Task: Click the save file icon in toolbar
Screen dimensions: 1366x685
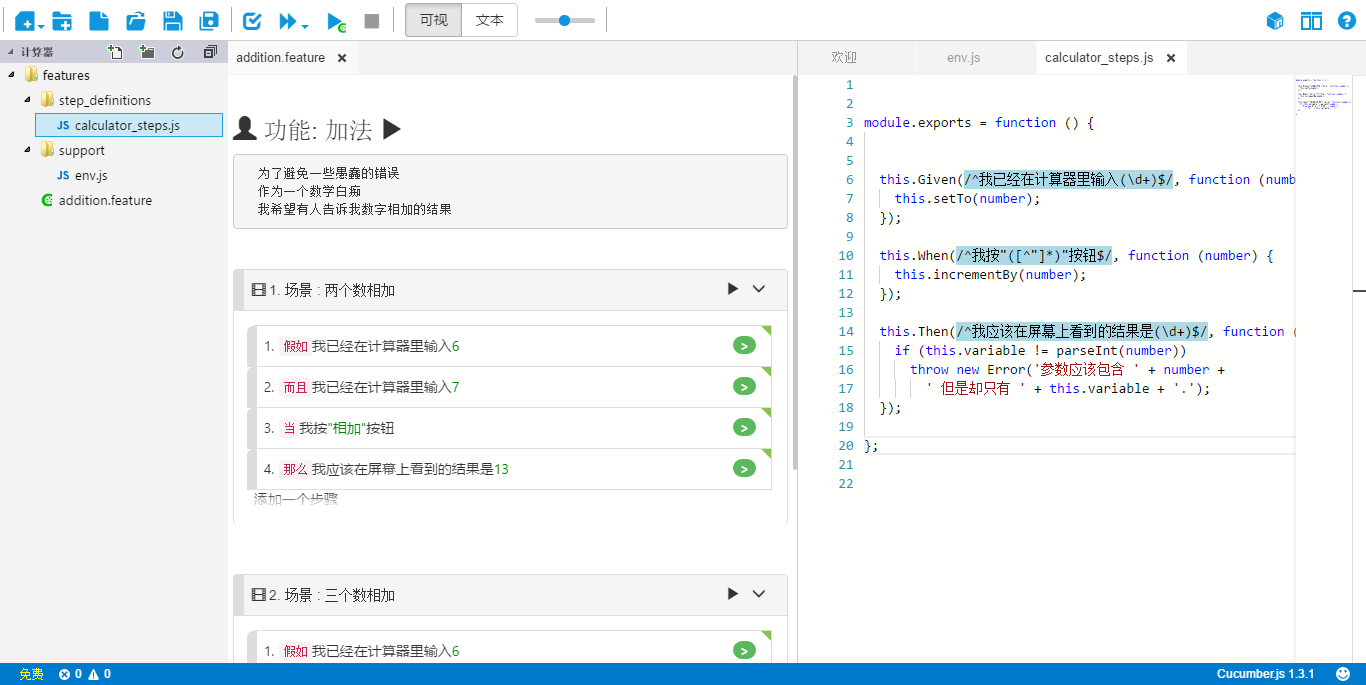Action: [x=172, y=21]
